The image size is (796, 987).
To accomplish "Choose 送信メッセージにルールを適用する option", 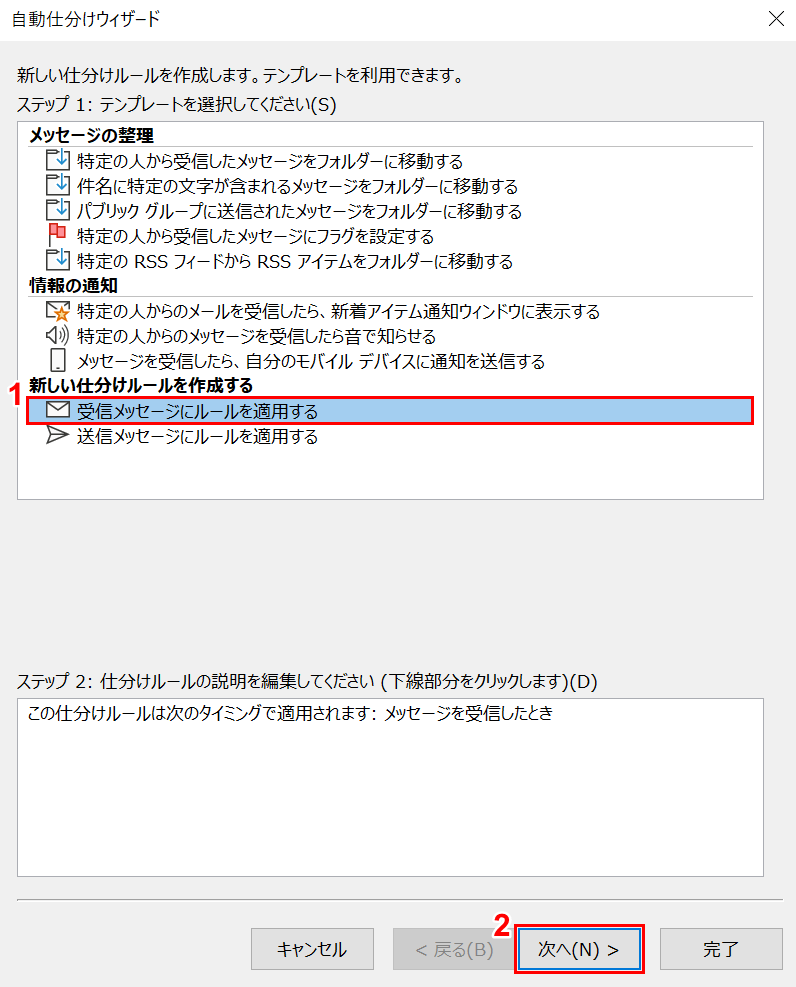I will point(198,436).
